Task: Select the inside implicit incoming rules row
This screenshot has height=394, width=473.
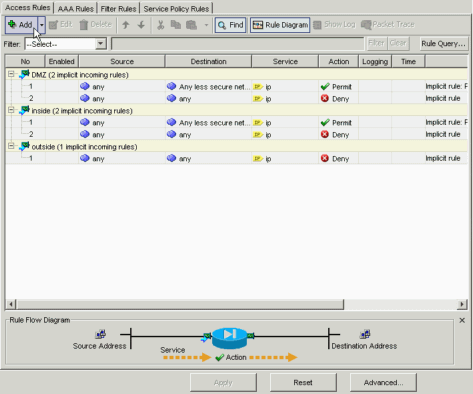Action: point(237,111)
